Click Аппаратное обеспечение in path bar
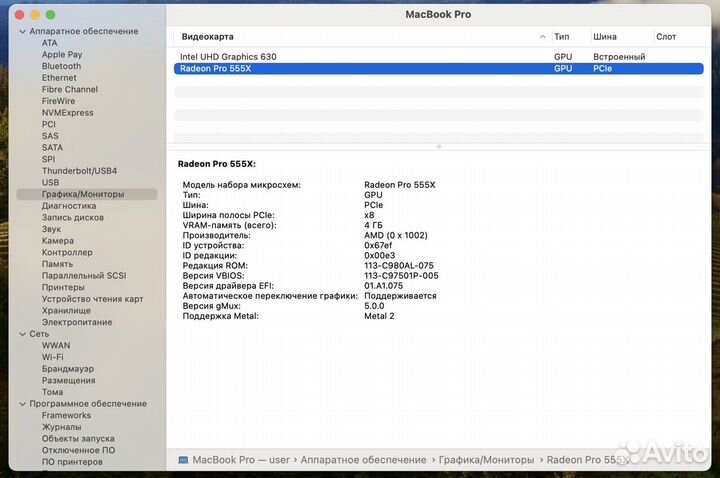 point(363,460)
